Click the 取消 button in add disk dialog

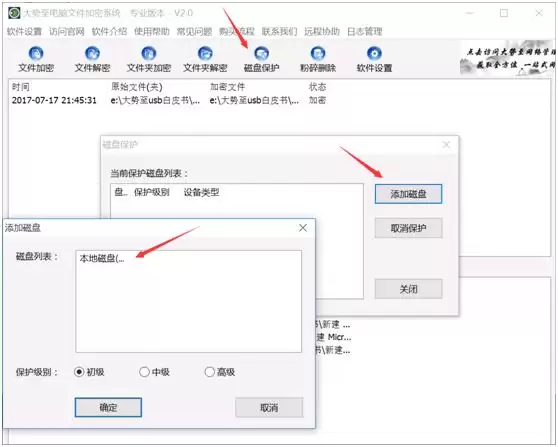[269, 407]
